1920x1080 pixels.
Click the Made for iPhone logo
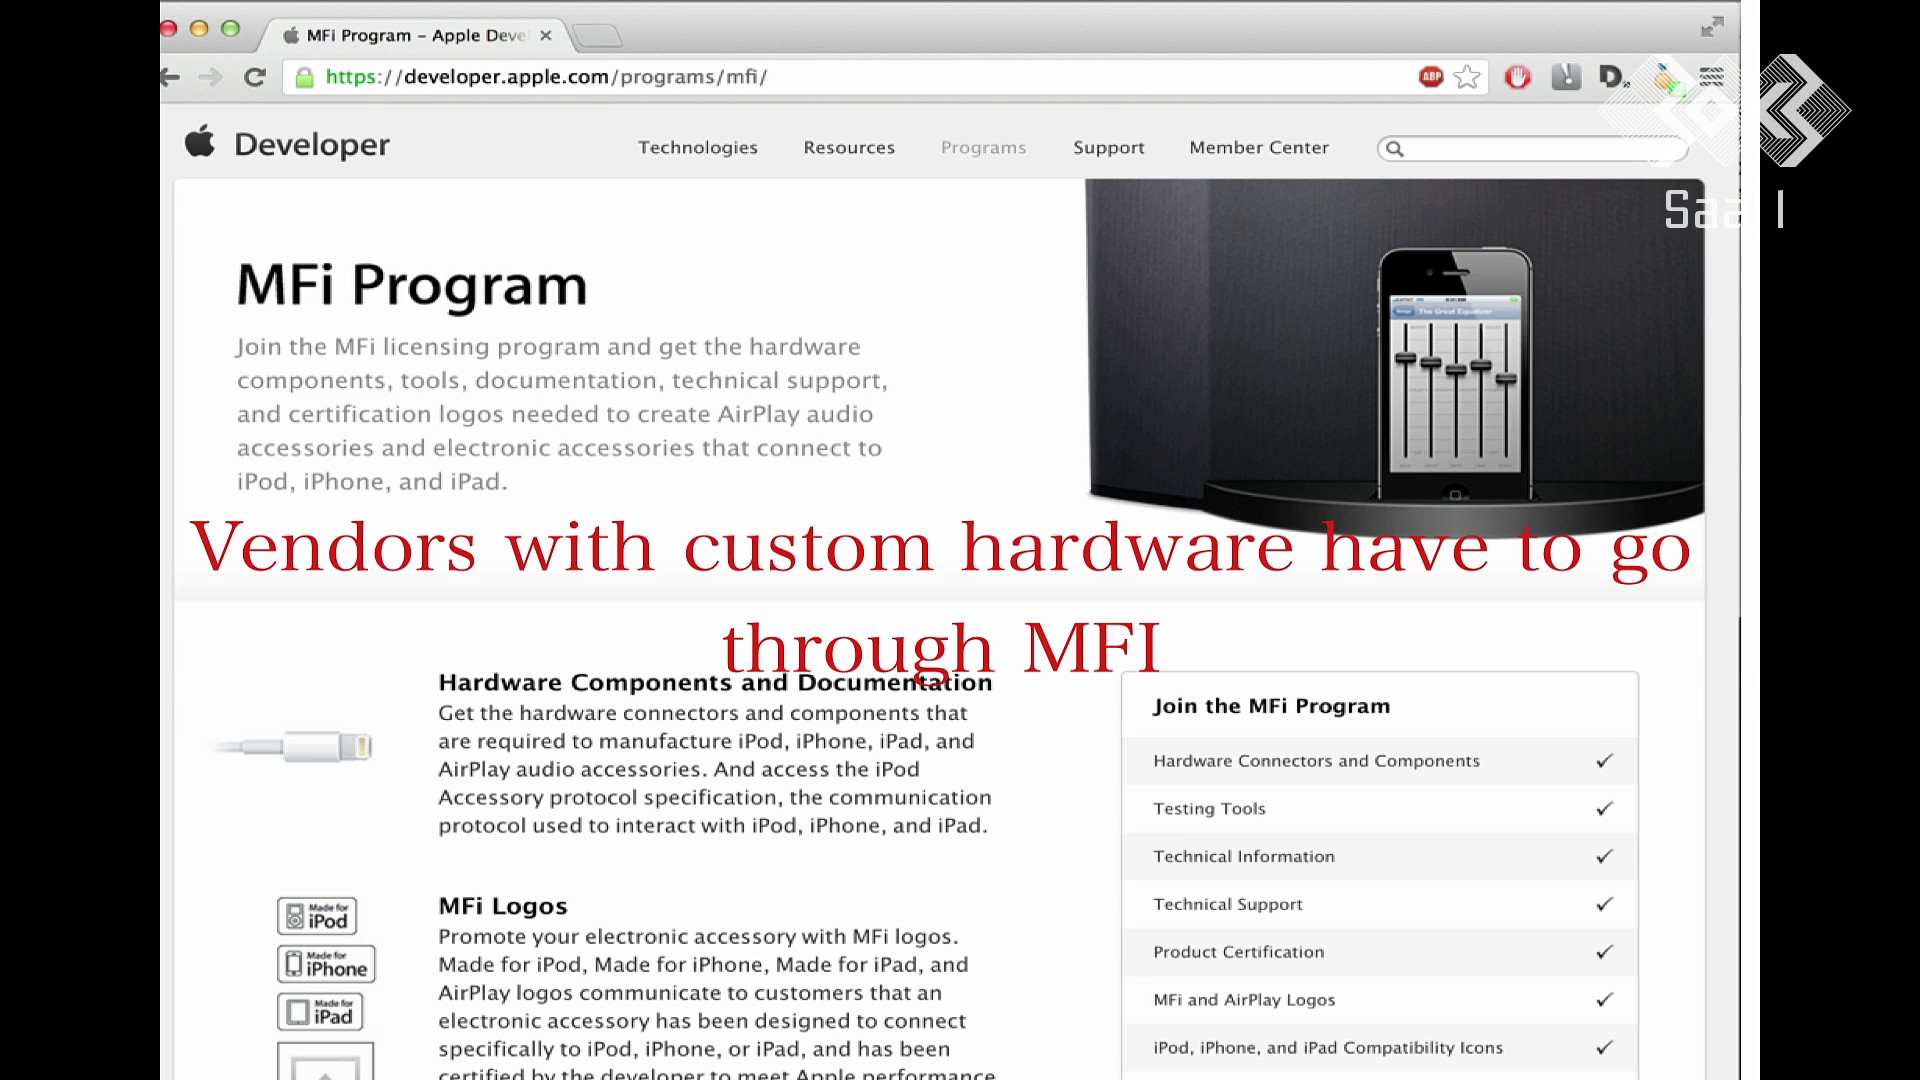point(326,964)
